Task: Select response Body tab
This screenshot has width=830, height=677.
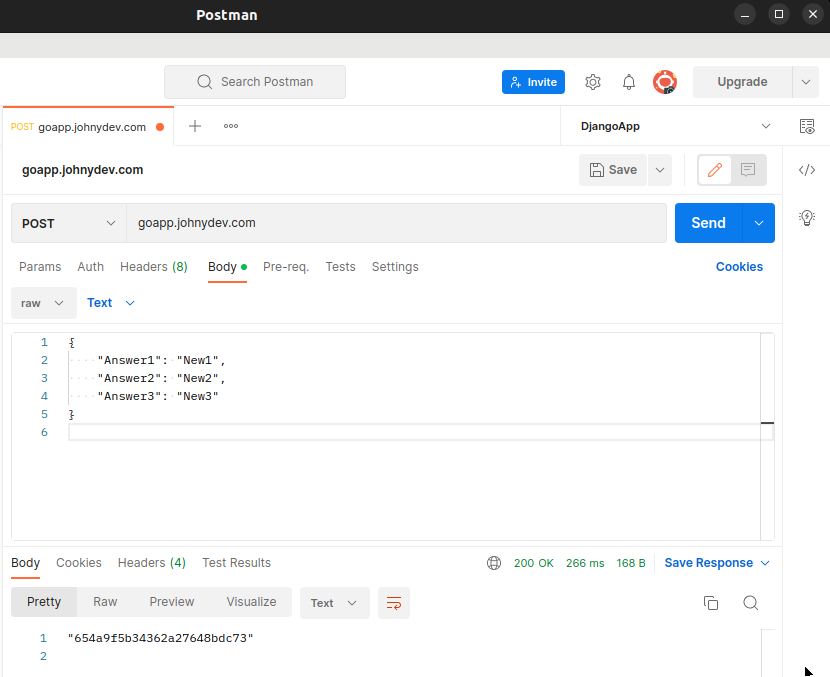Action: point(25,563)
